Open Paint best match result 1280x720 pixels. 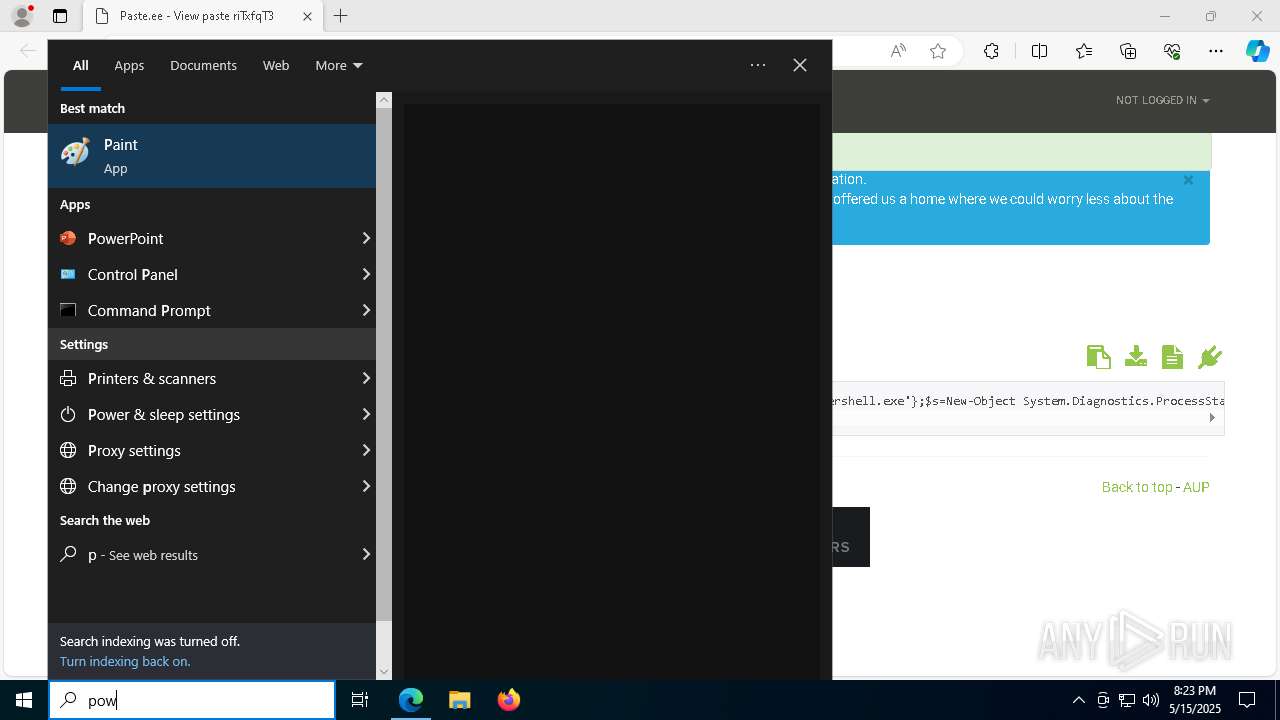point(212,156)
